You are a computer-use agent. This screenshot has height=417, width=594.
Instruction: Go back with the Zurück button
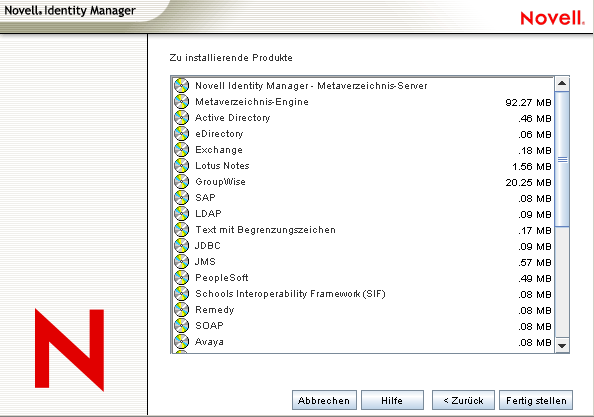pos(463,400)
